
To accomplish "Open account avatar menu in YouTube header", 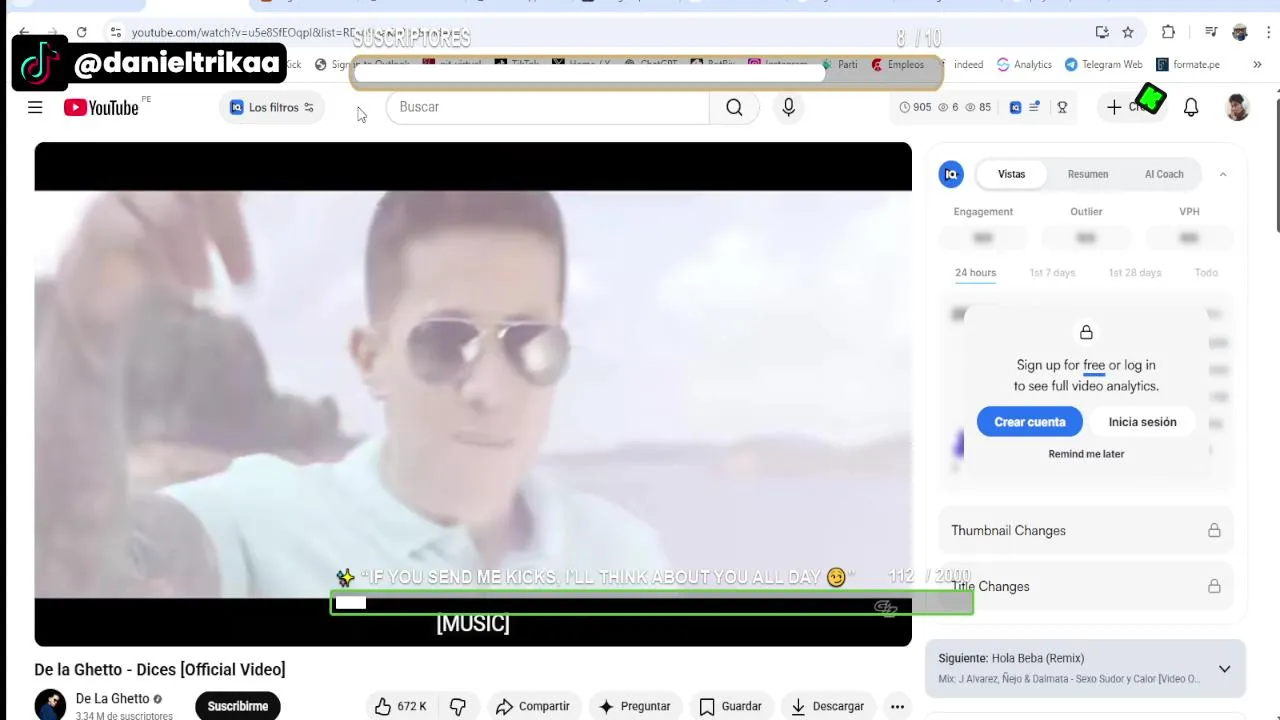I will tap(1238, 107).
